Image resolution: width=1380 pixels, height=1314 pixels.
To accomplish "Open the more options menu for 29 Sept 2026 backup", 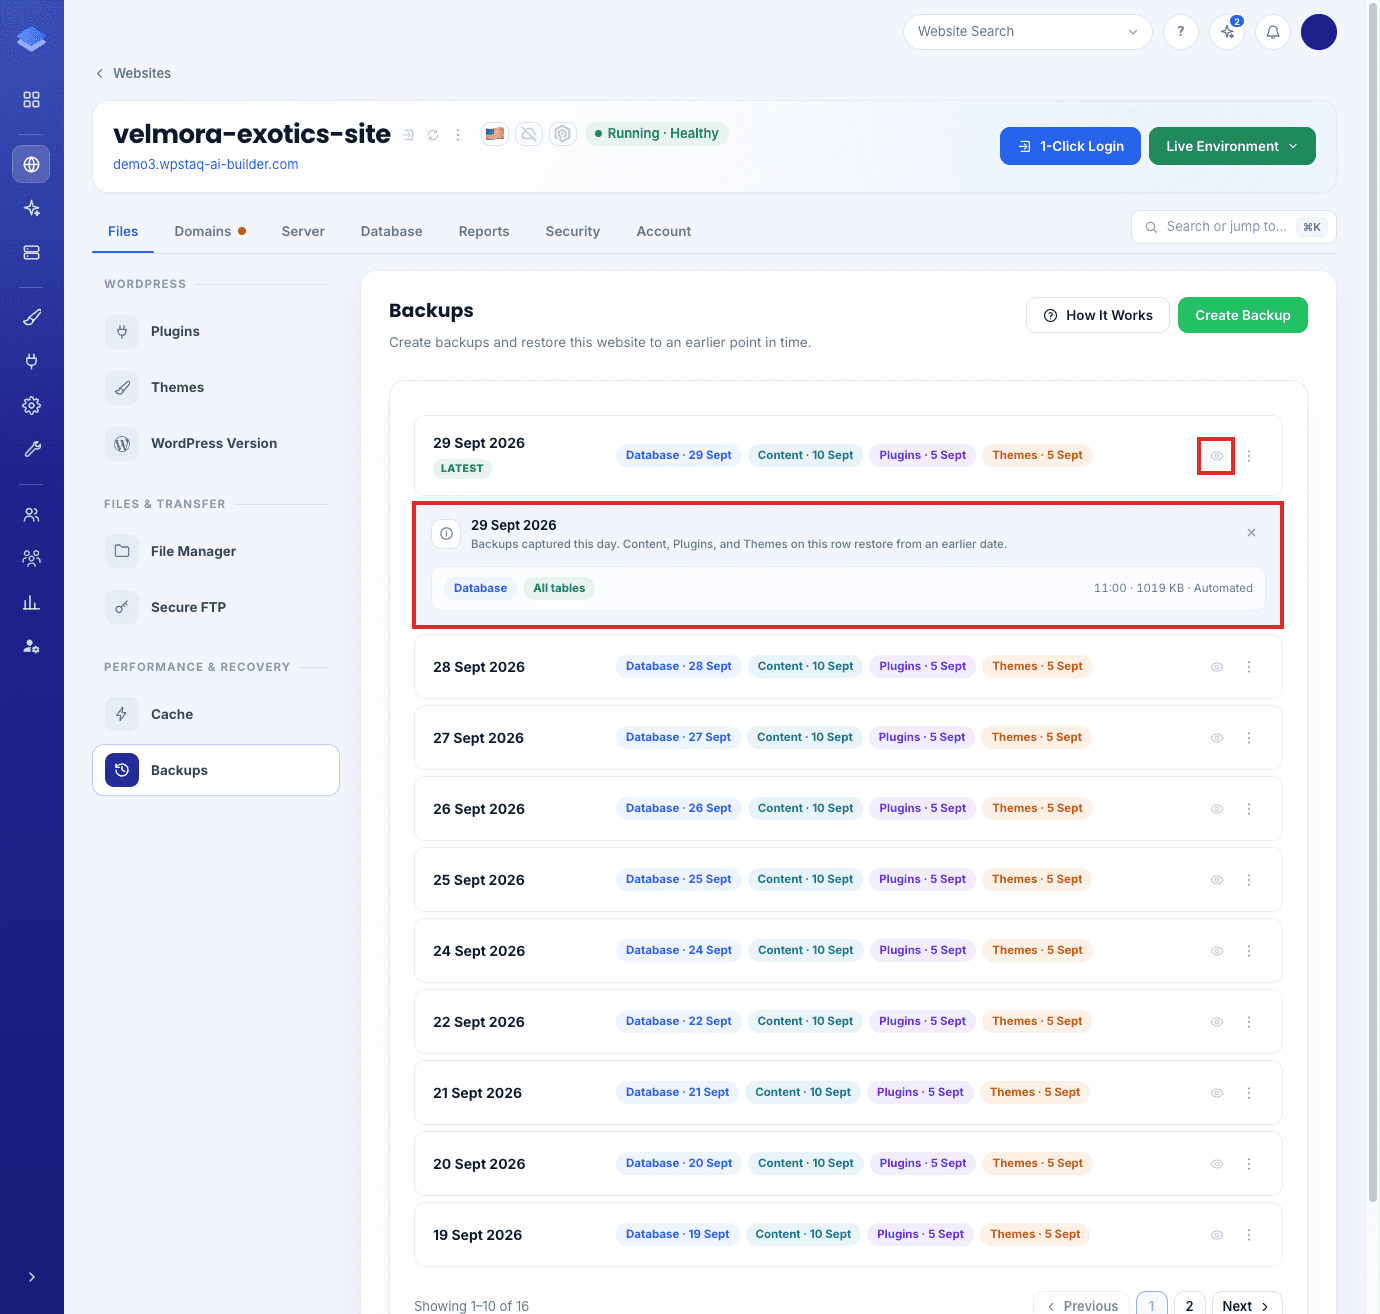I will [1249, 456].
